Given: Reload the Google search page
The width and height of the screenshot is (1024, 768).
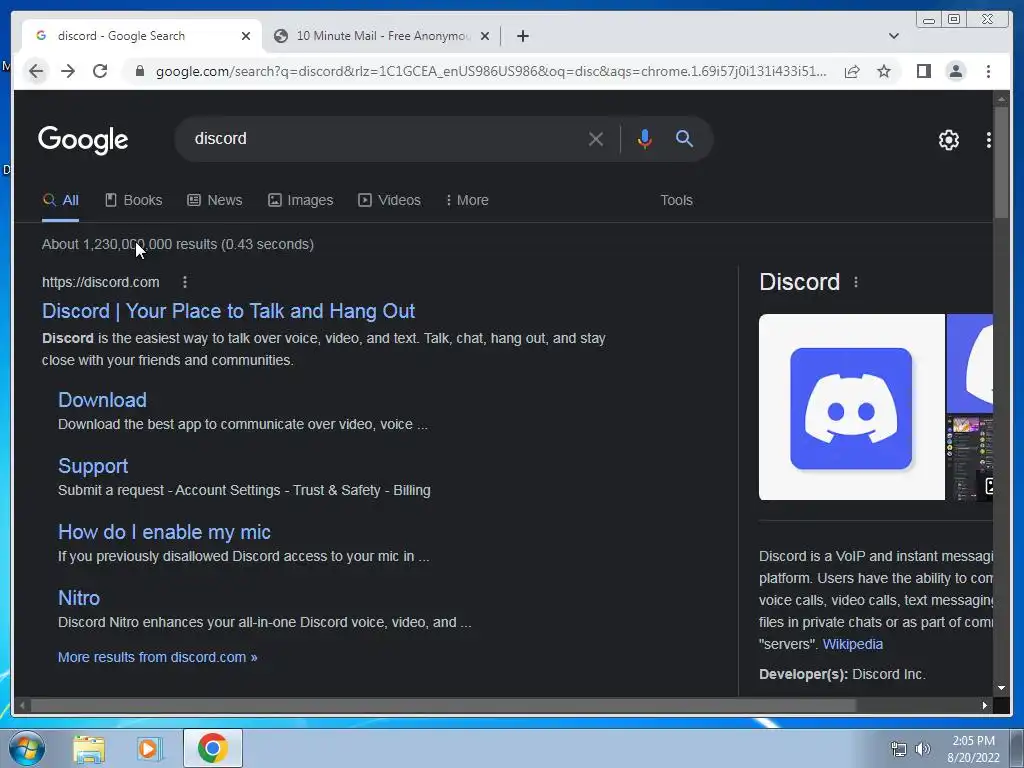Looking at the screenshot, I should tap(100, 71).
